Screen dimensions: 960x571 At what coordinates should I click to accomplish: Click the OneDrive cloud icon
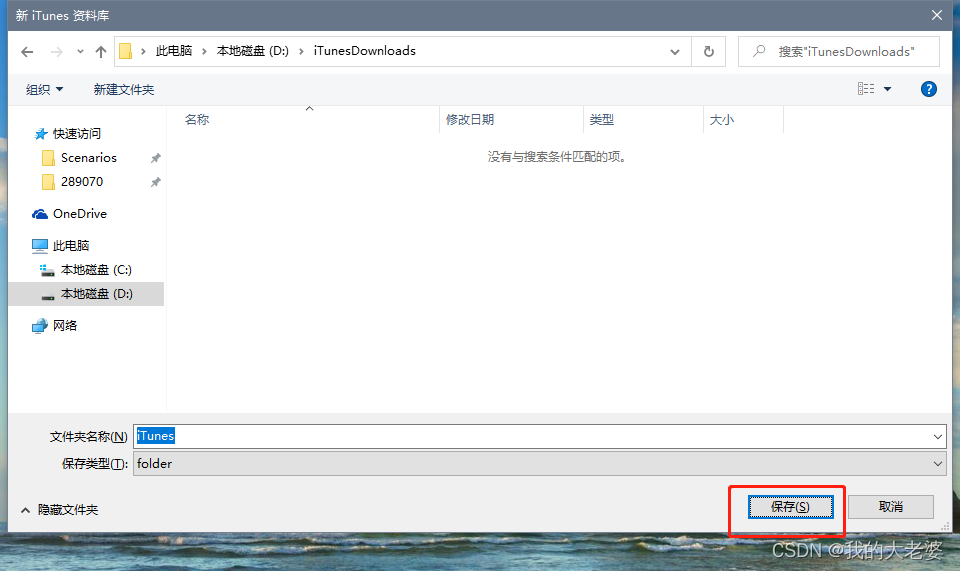tap(40, 214)
